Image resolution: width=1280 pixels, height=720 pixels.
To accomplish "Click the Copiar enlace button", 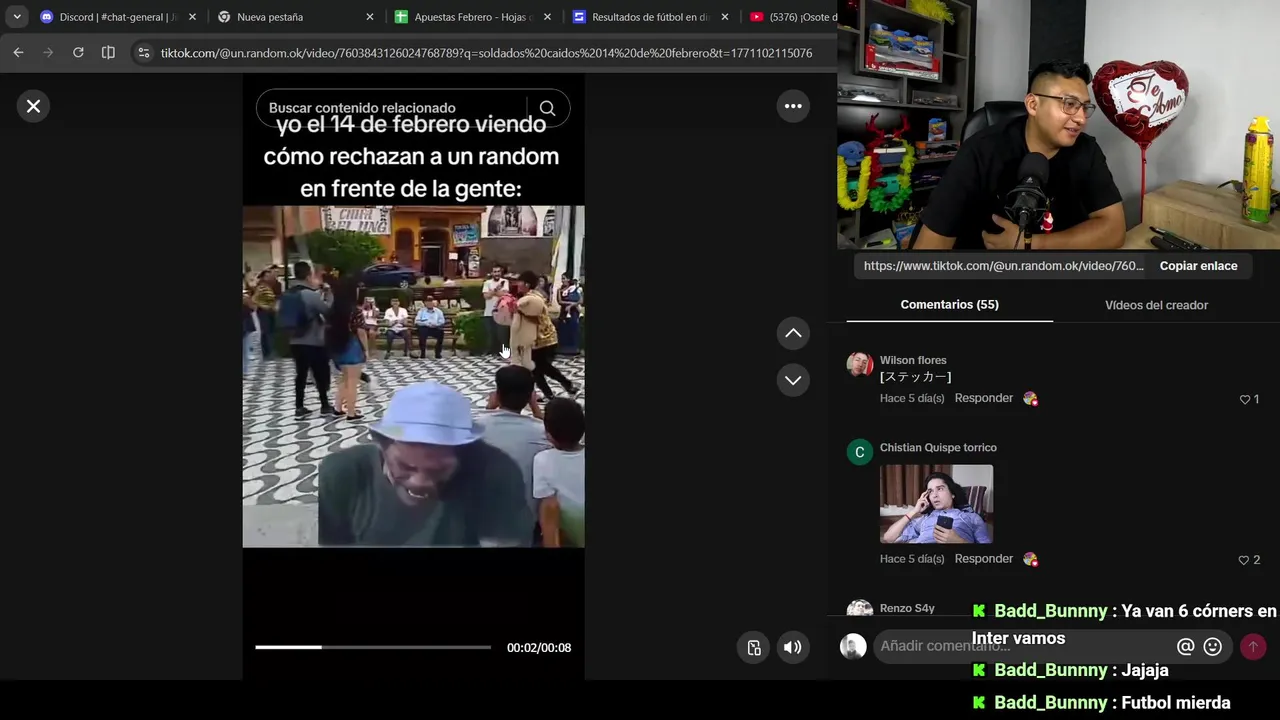I will pyautogui.click(x=1198, y=266).
